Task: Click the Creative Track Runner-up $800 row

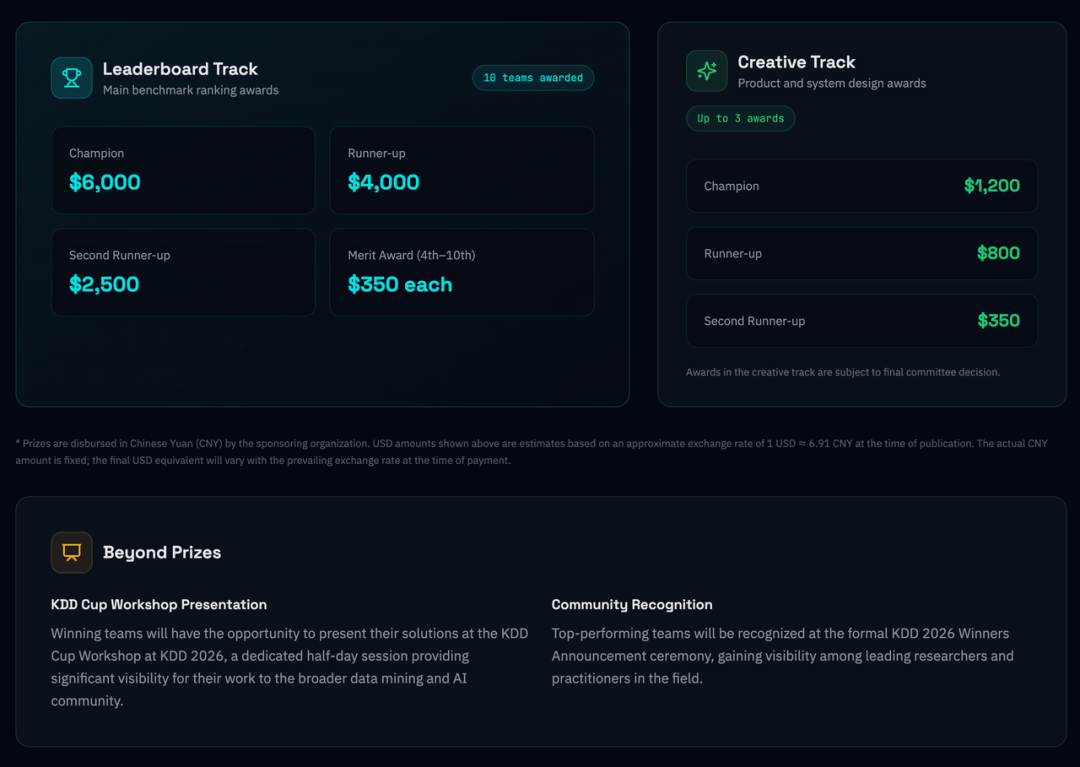Action: [861, 253]
